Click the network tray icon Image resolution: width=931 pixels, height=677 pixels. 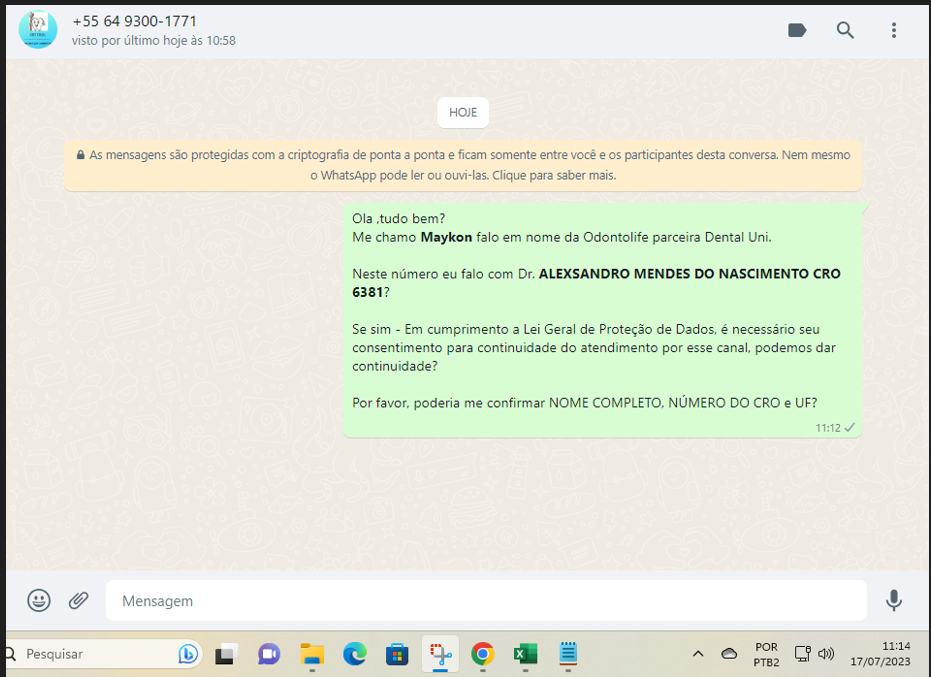[x=802, y=654]
